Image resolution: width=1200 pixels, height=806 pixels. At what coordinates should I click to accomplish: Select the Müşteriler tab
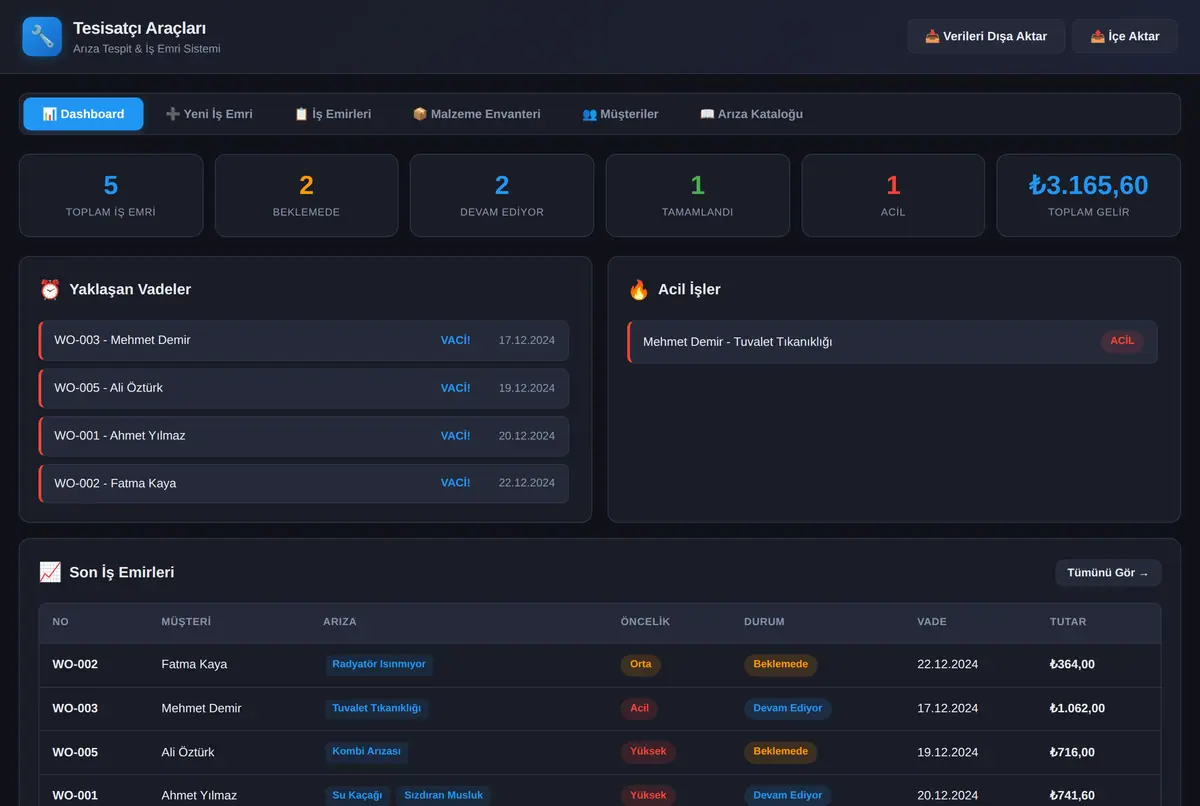tap(620, 114)
